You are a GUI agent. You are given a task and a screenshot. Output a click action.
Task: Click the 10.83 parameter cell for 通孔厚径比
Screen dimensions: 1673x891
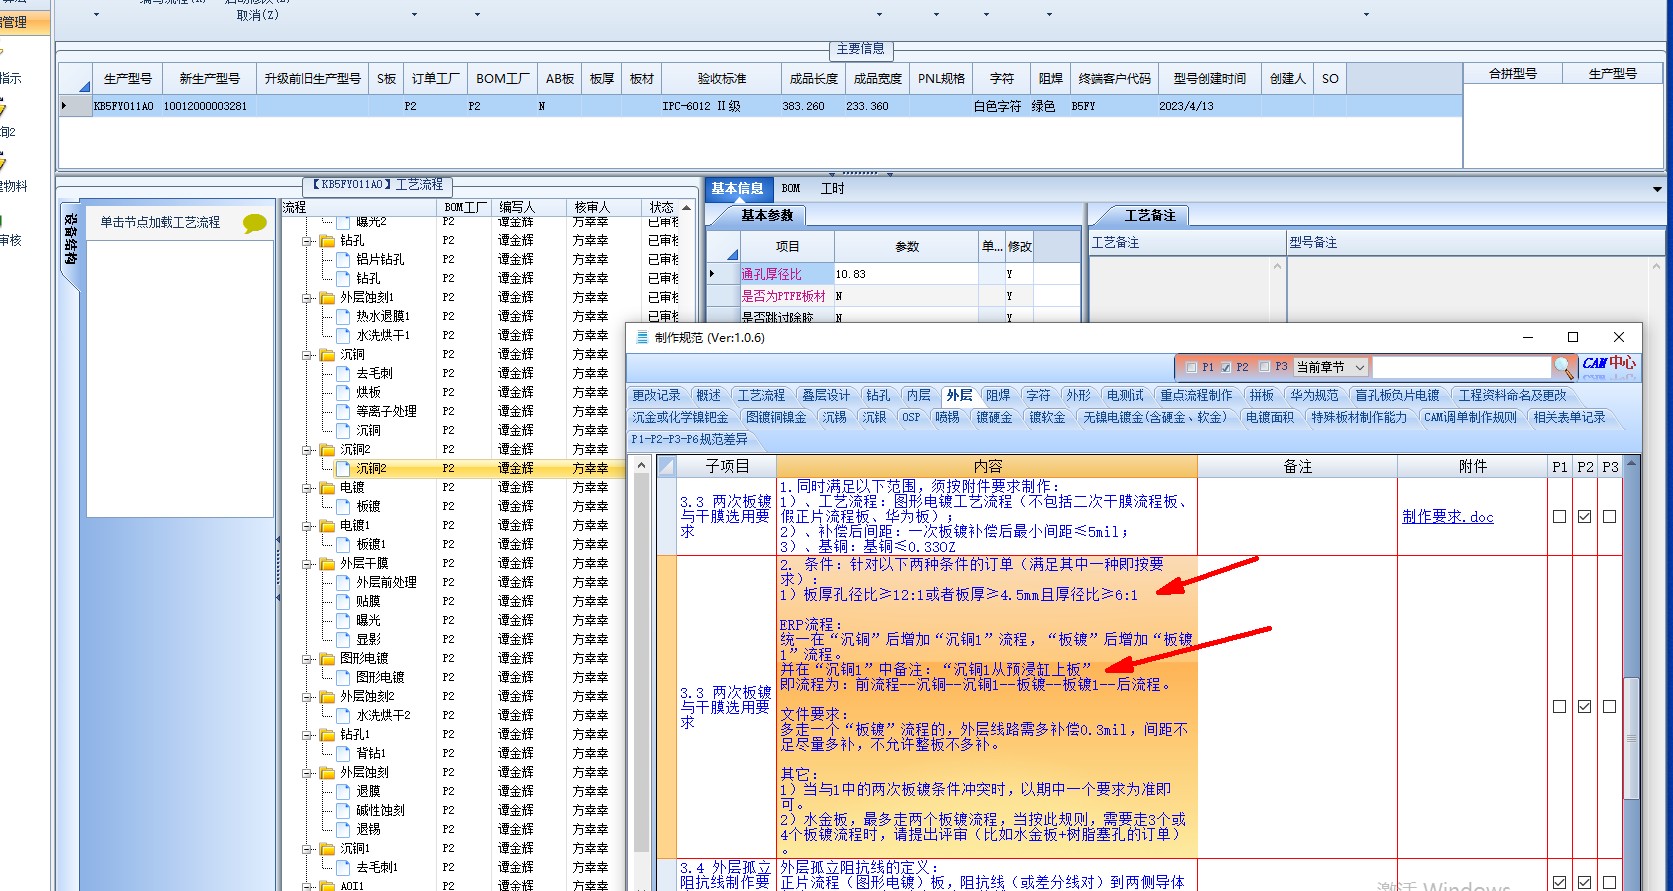click(x=906, y=274)
